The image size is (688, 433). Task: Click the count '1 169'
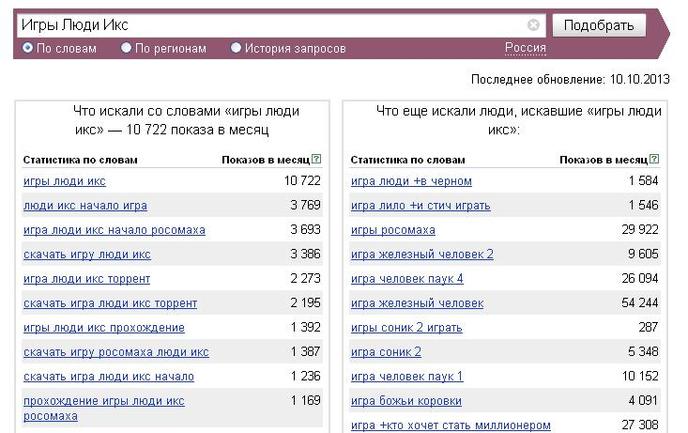tap(305, 401)
